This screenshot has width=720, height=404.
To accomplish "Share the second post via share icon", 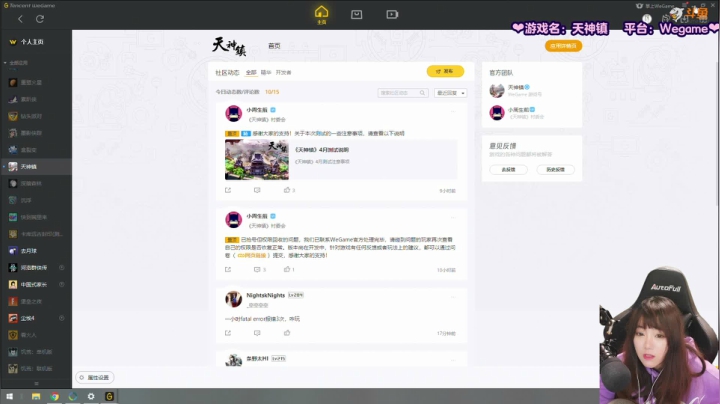I will (x=228, y=269).
